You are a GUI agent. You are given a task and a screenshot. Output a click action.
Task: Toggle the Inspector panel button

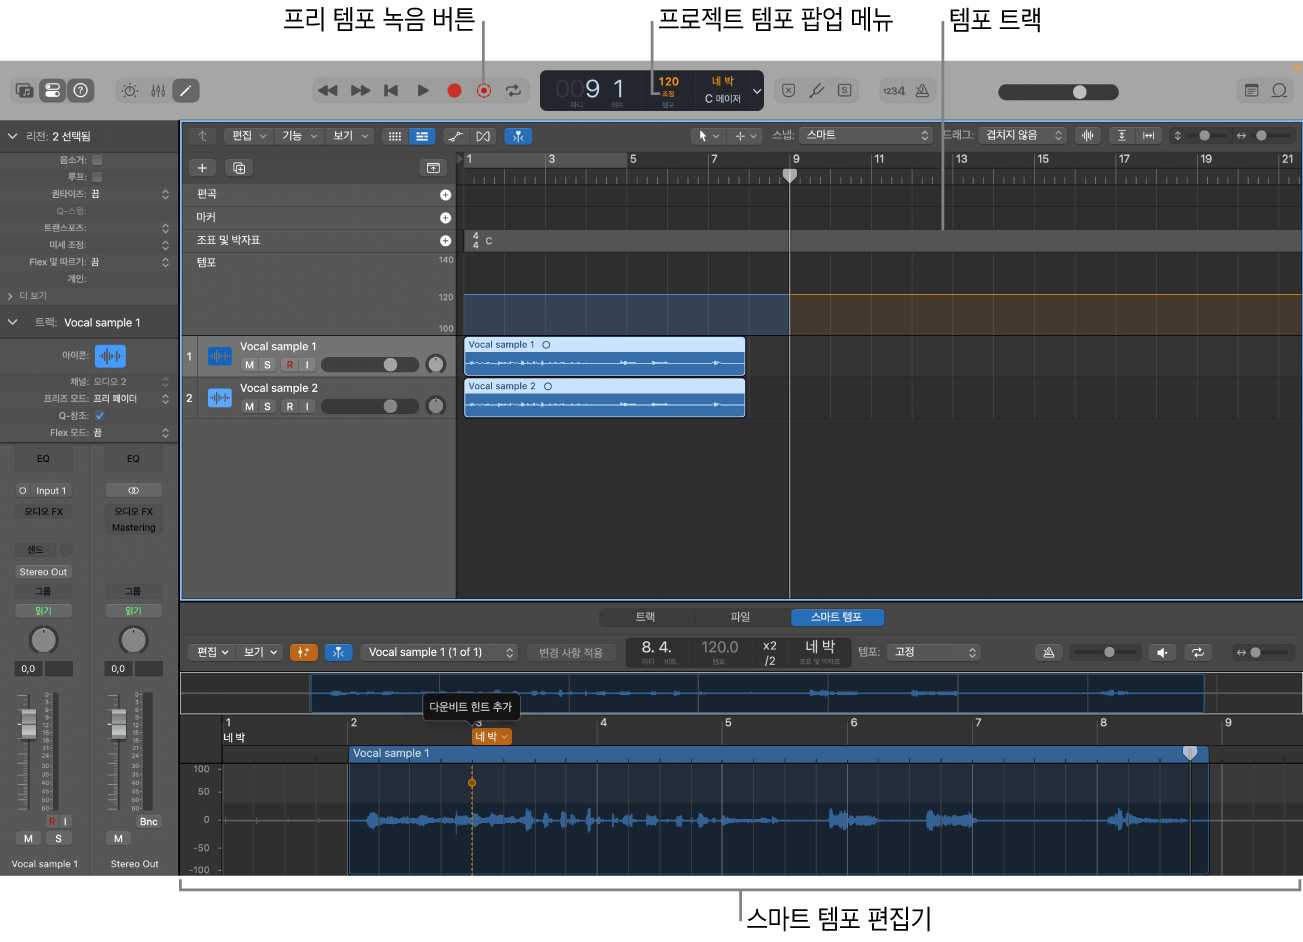(52, 91)
